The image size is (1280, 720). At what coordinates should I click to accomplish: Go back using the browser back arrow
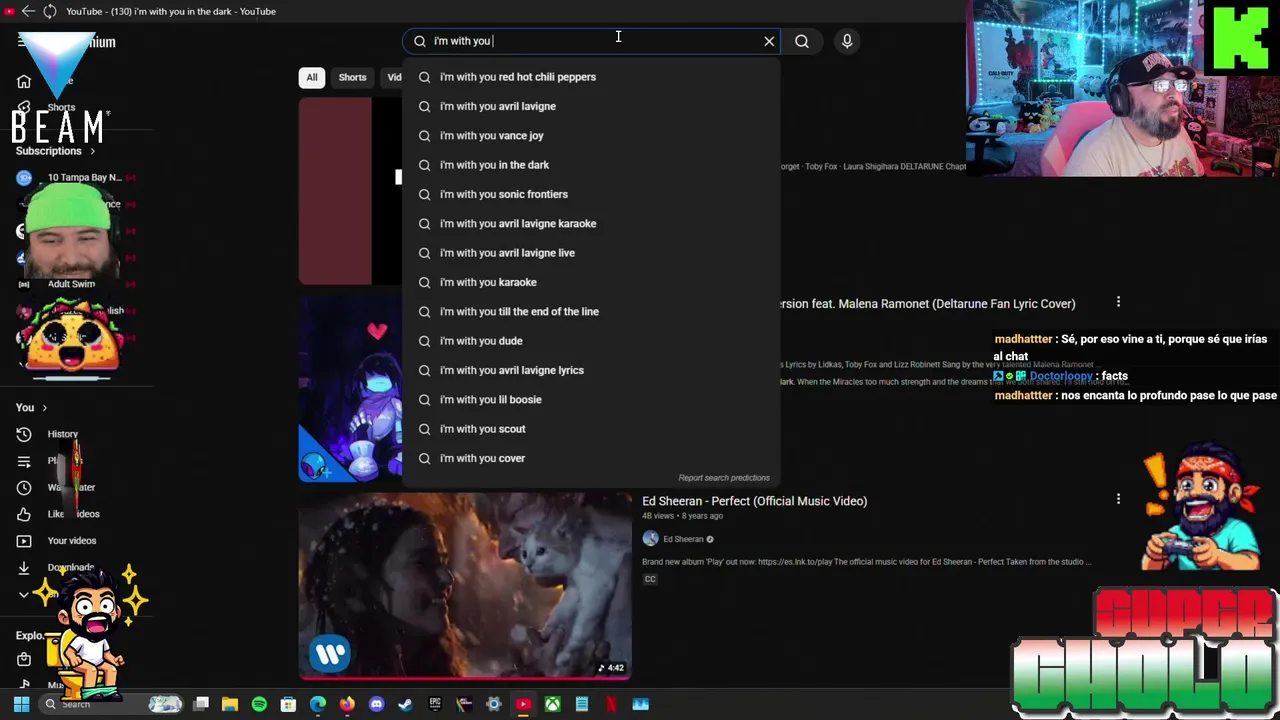click(28, 11)
